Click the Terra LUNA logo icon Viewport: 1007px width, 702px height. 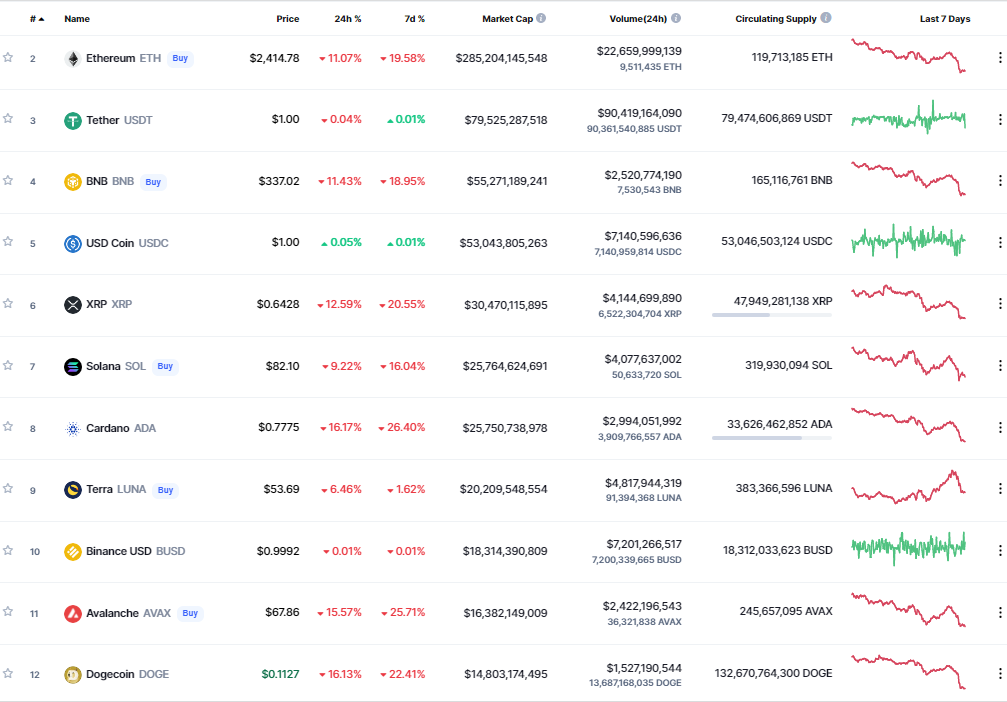[x=73, y=489]
